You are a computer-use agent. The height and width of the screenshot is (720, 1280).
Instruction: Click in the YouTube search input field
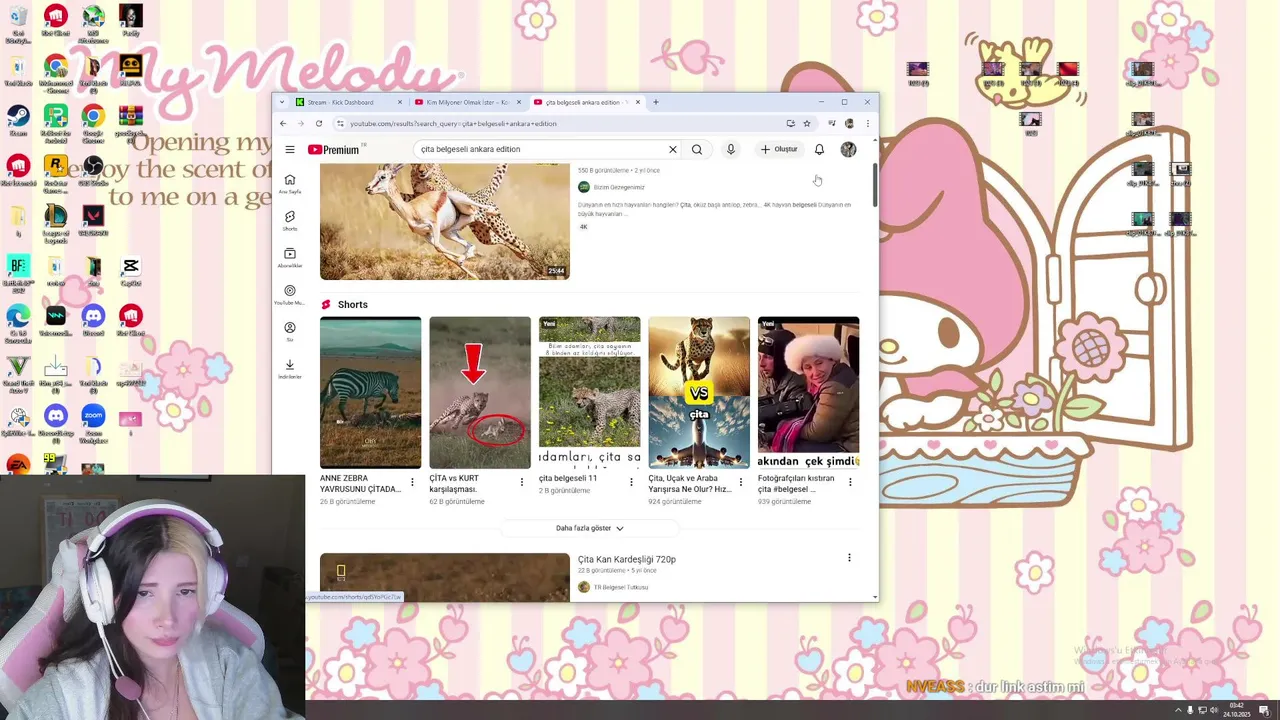point(540,149)
